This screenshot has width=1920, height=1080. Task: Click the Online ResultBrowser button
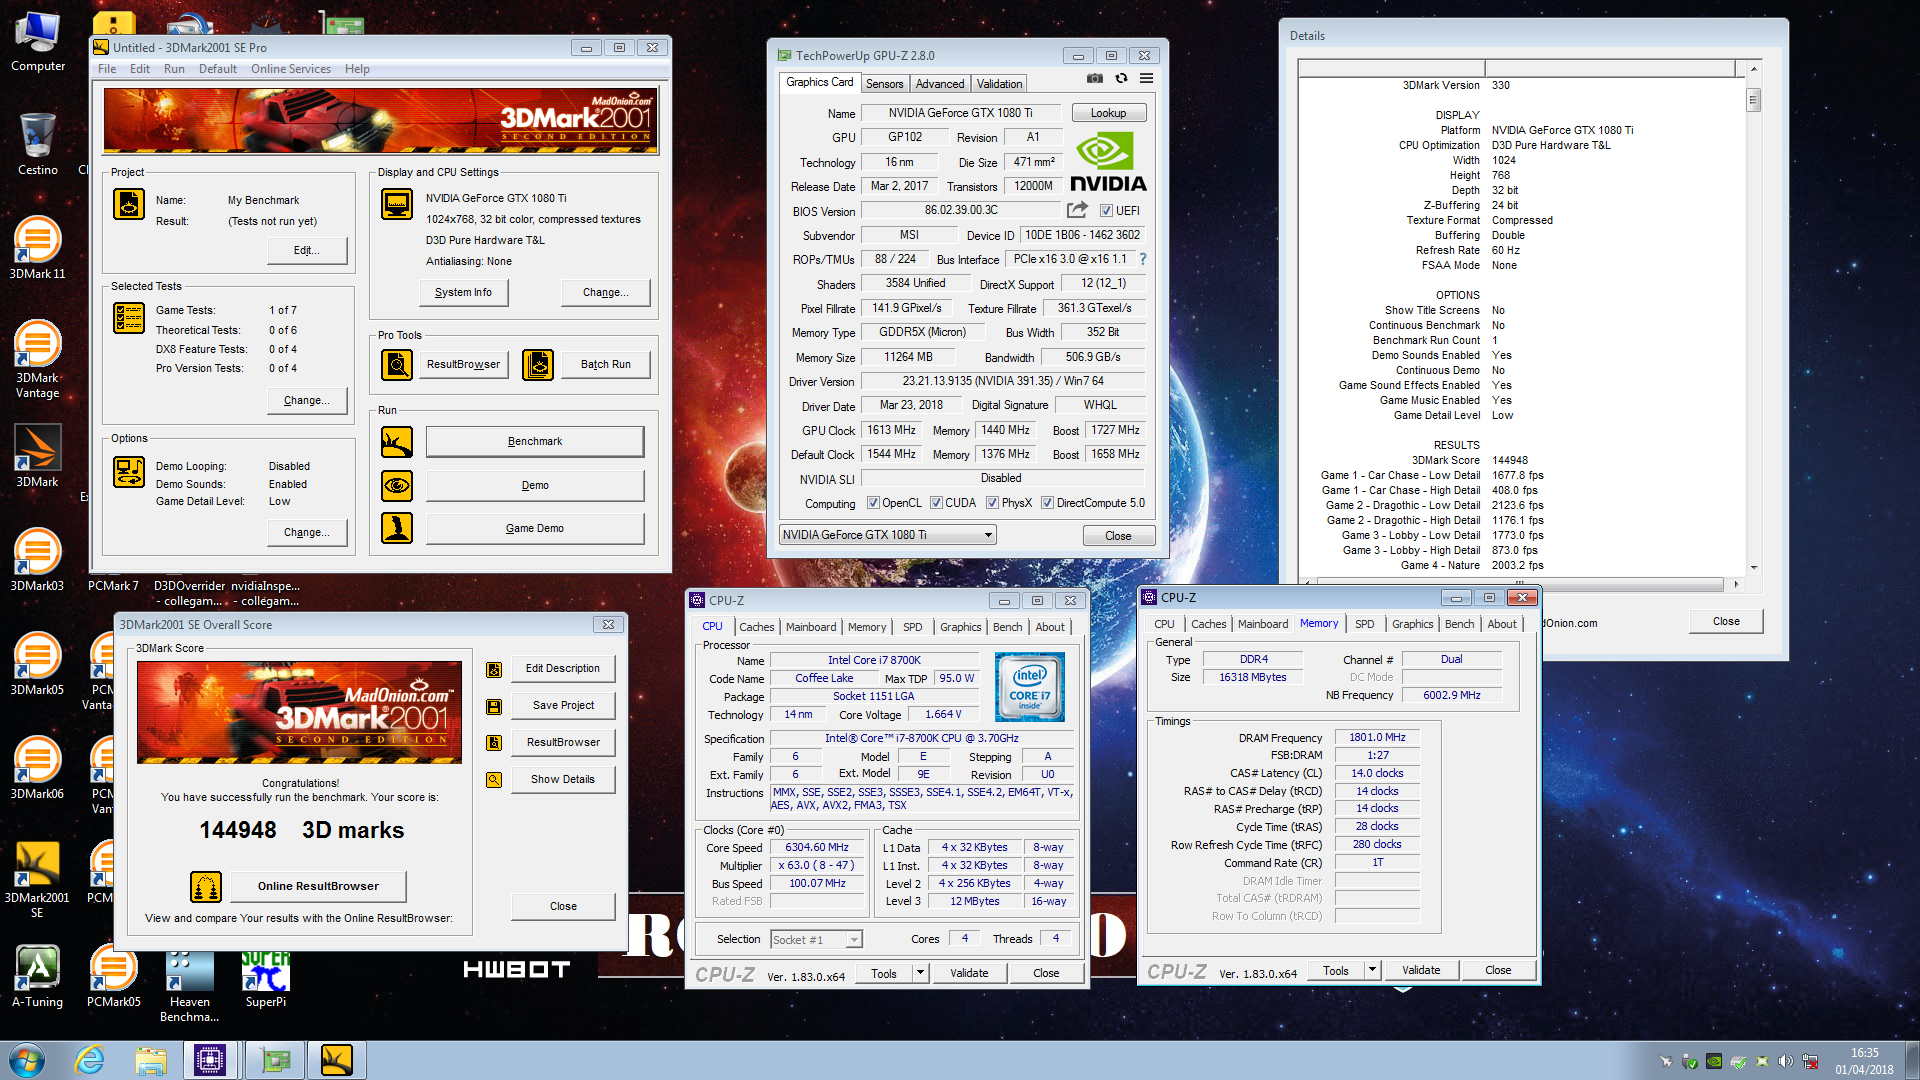[x=318, y=886]
